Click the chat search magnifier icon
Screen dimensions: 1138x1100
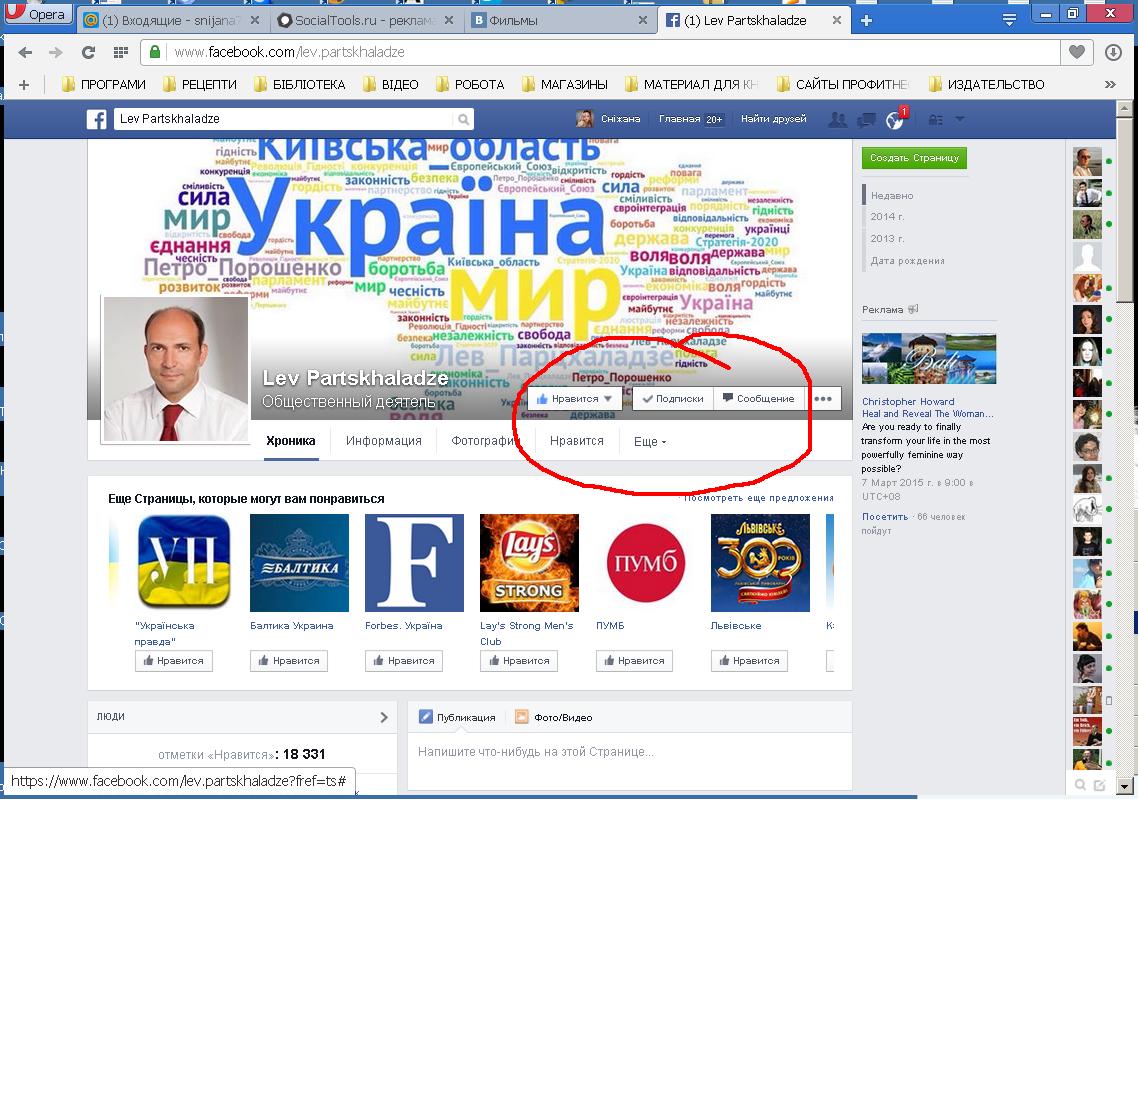coord(1080,785)
